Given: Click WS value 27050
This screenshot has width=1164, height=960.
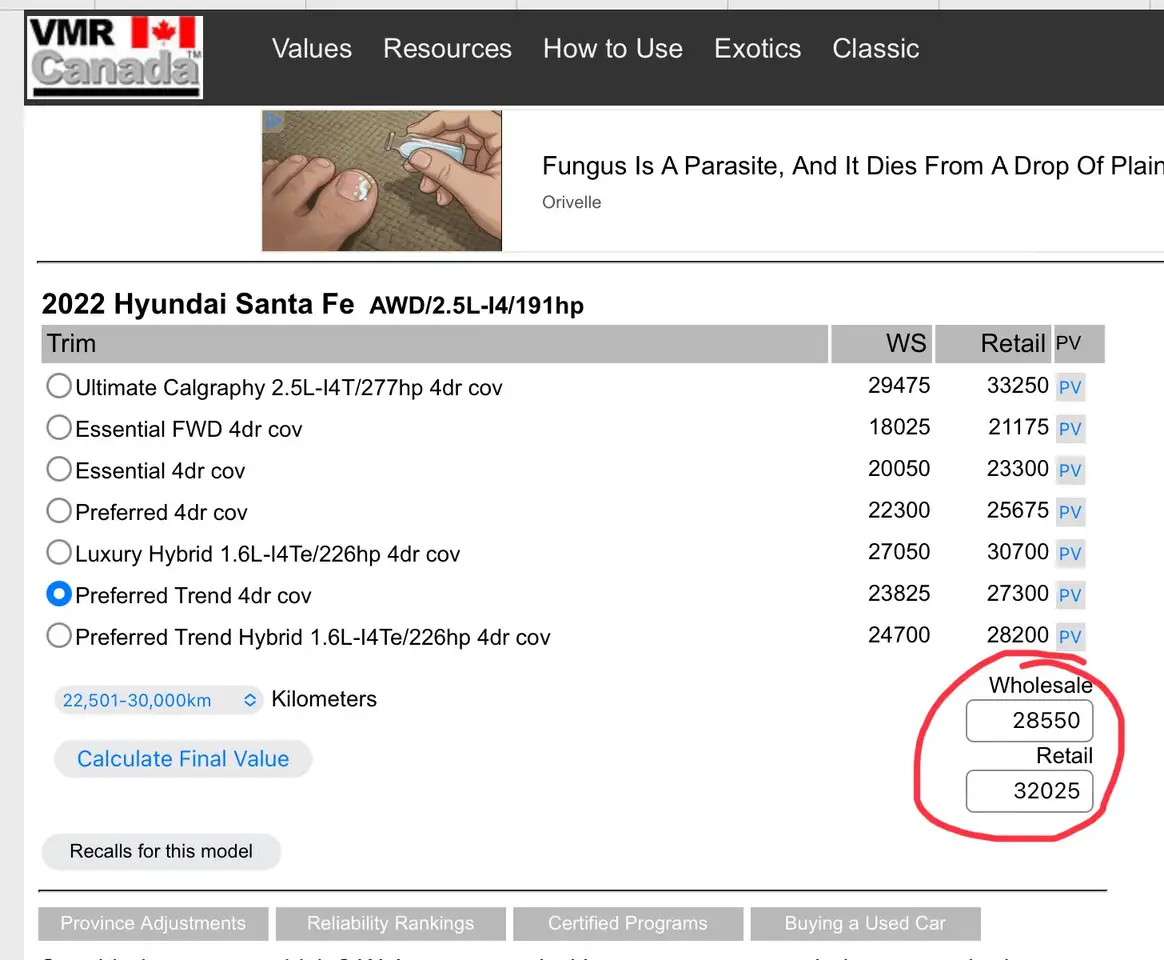Looking at the screenshot, I should 899,552.
